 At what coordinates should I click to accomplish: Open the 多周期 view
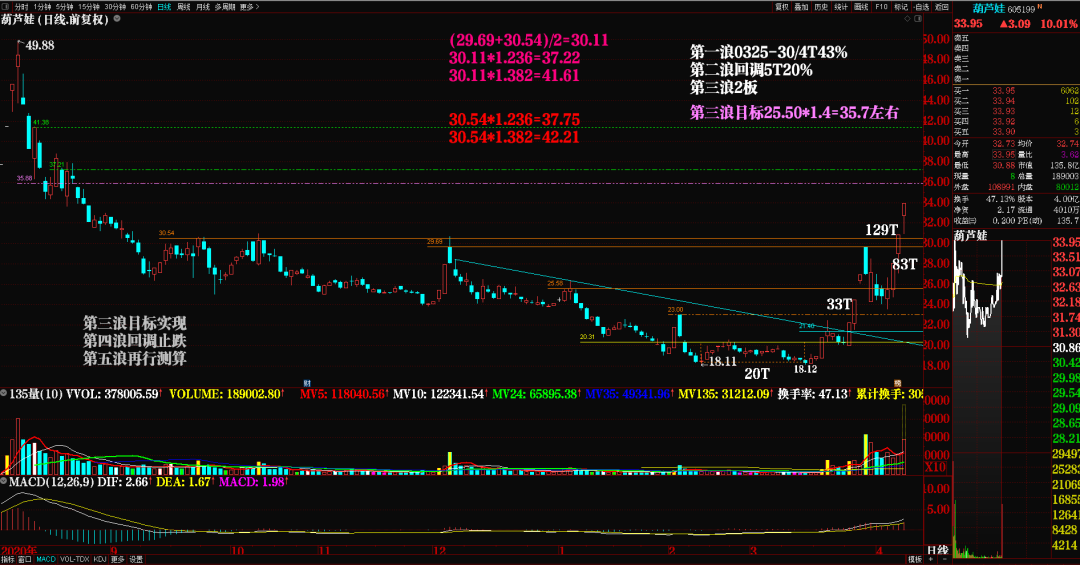coord(225,7)
